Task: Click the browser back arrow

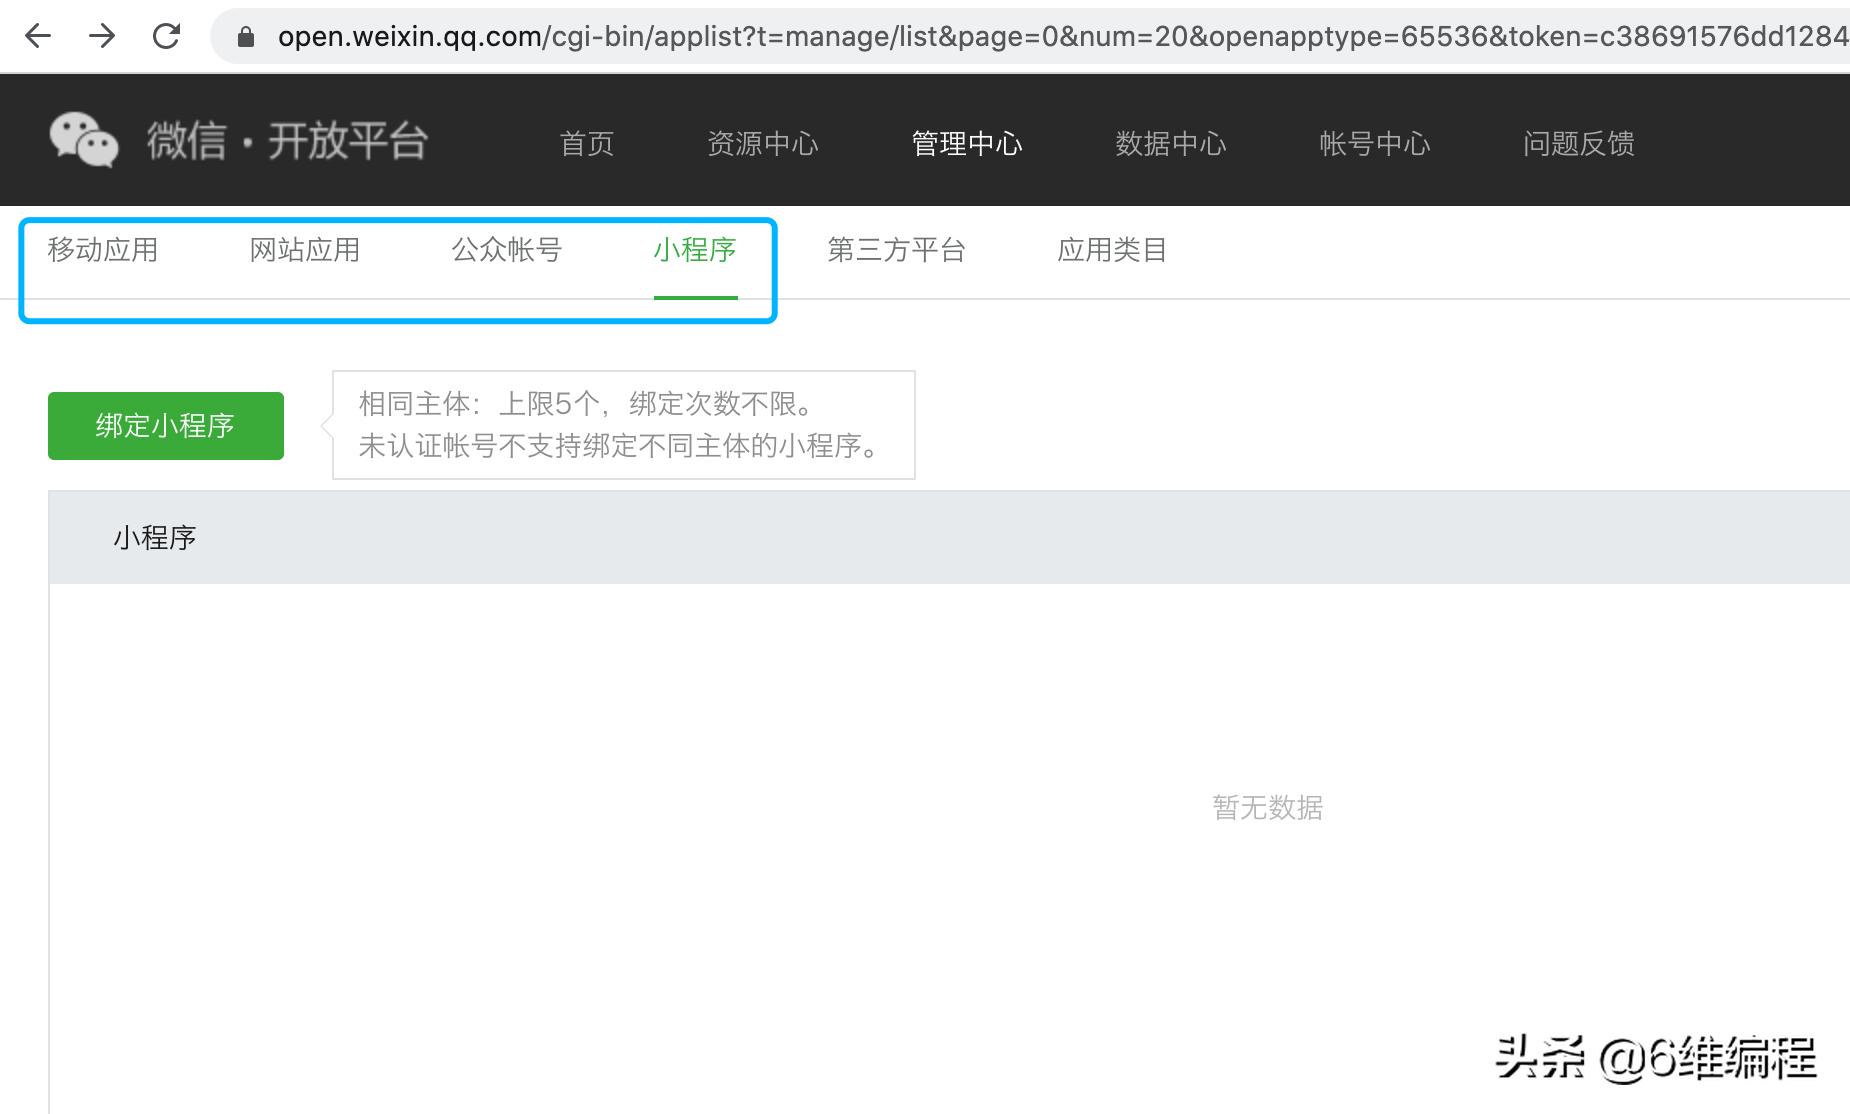Action: 37,36
